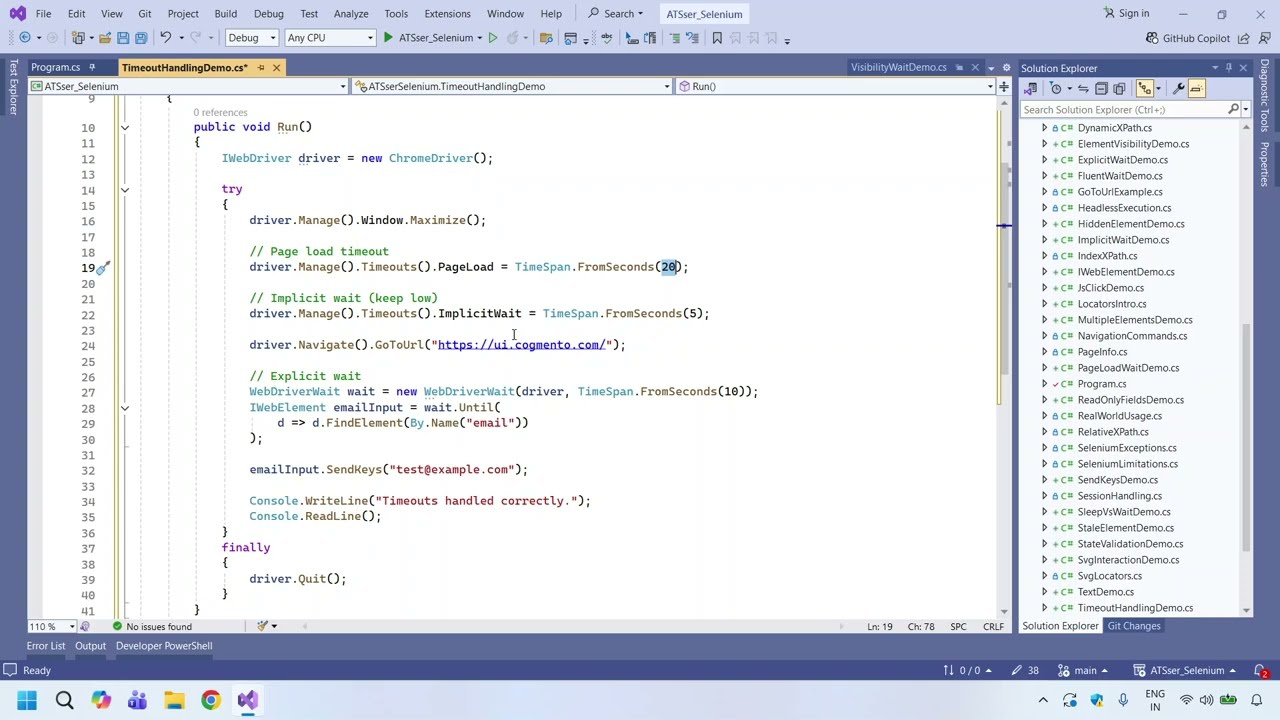Screen dimensions: 1280x720
Task: Pin the TimeoutHandlingDemo.cs tab
Action: point(260,67)
